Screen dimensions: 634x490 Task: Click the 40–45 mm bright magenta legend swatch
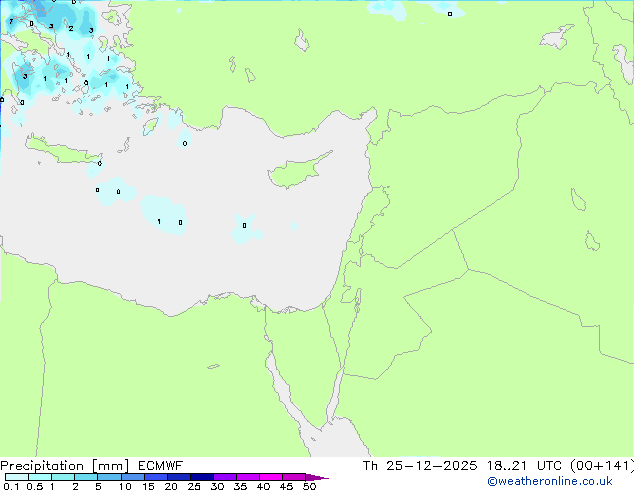[271, 477]
